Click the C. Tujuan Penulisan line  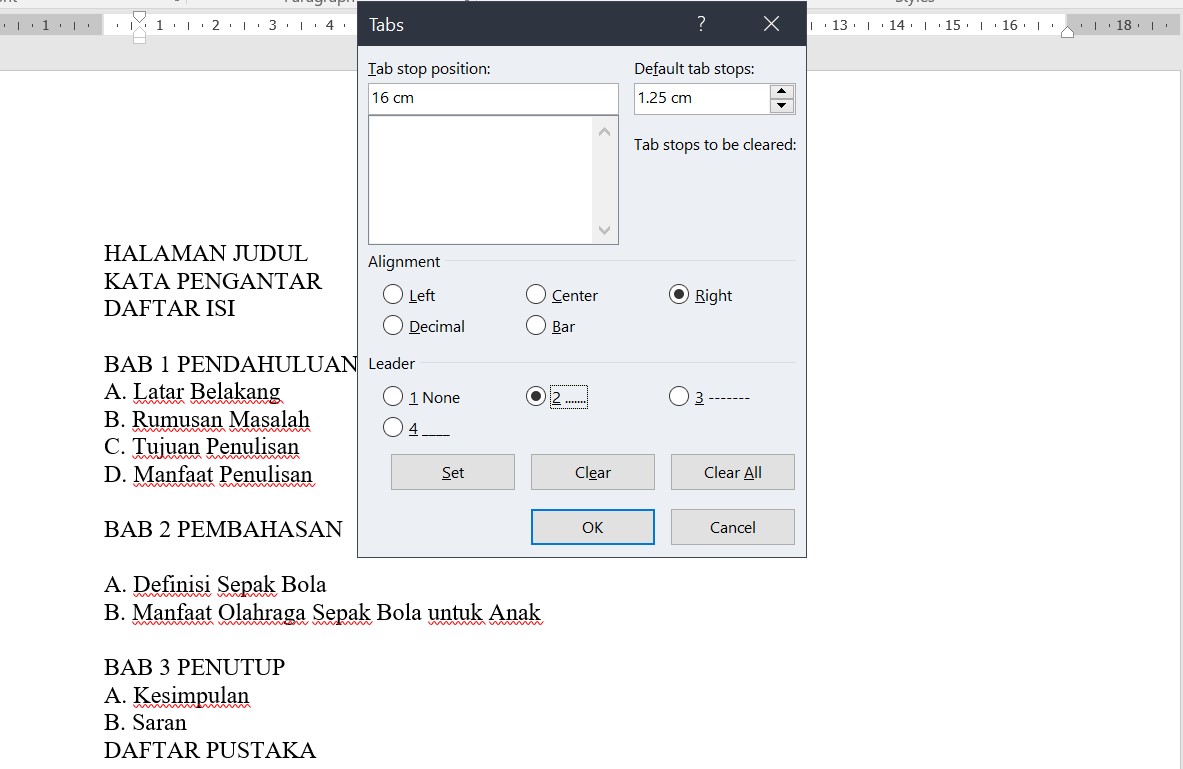coord(201,447)
